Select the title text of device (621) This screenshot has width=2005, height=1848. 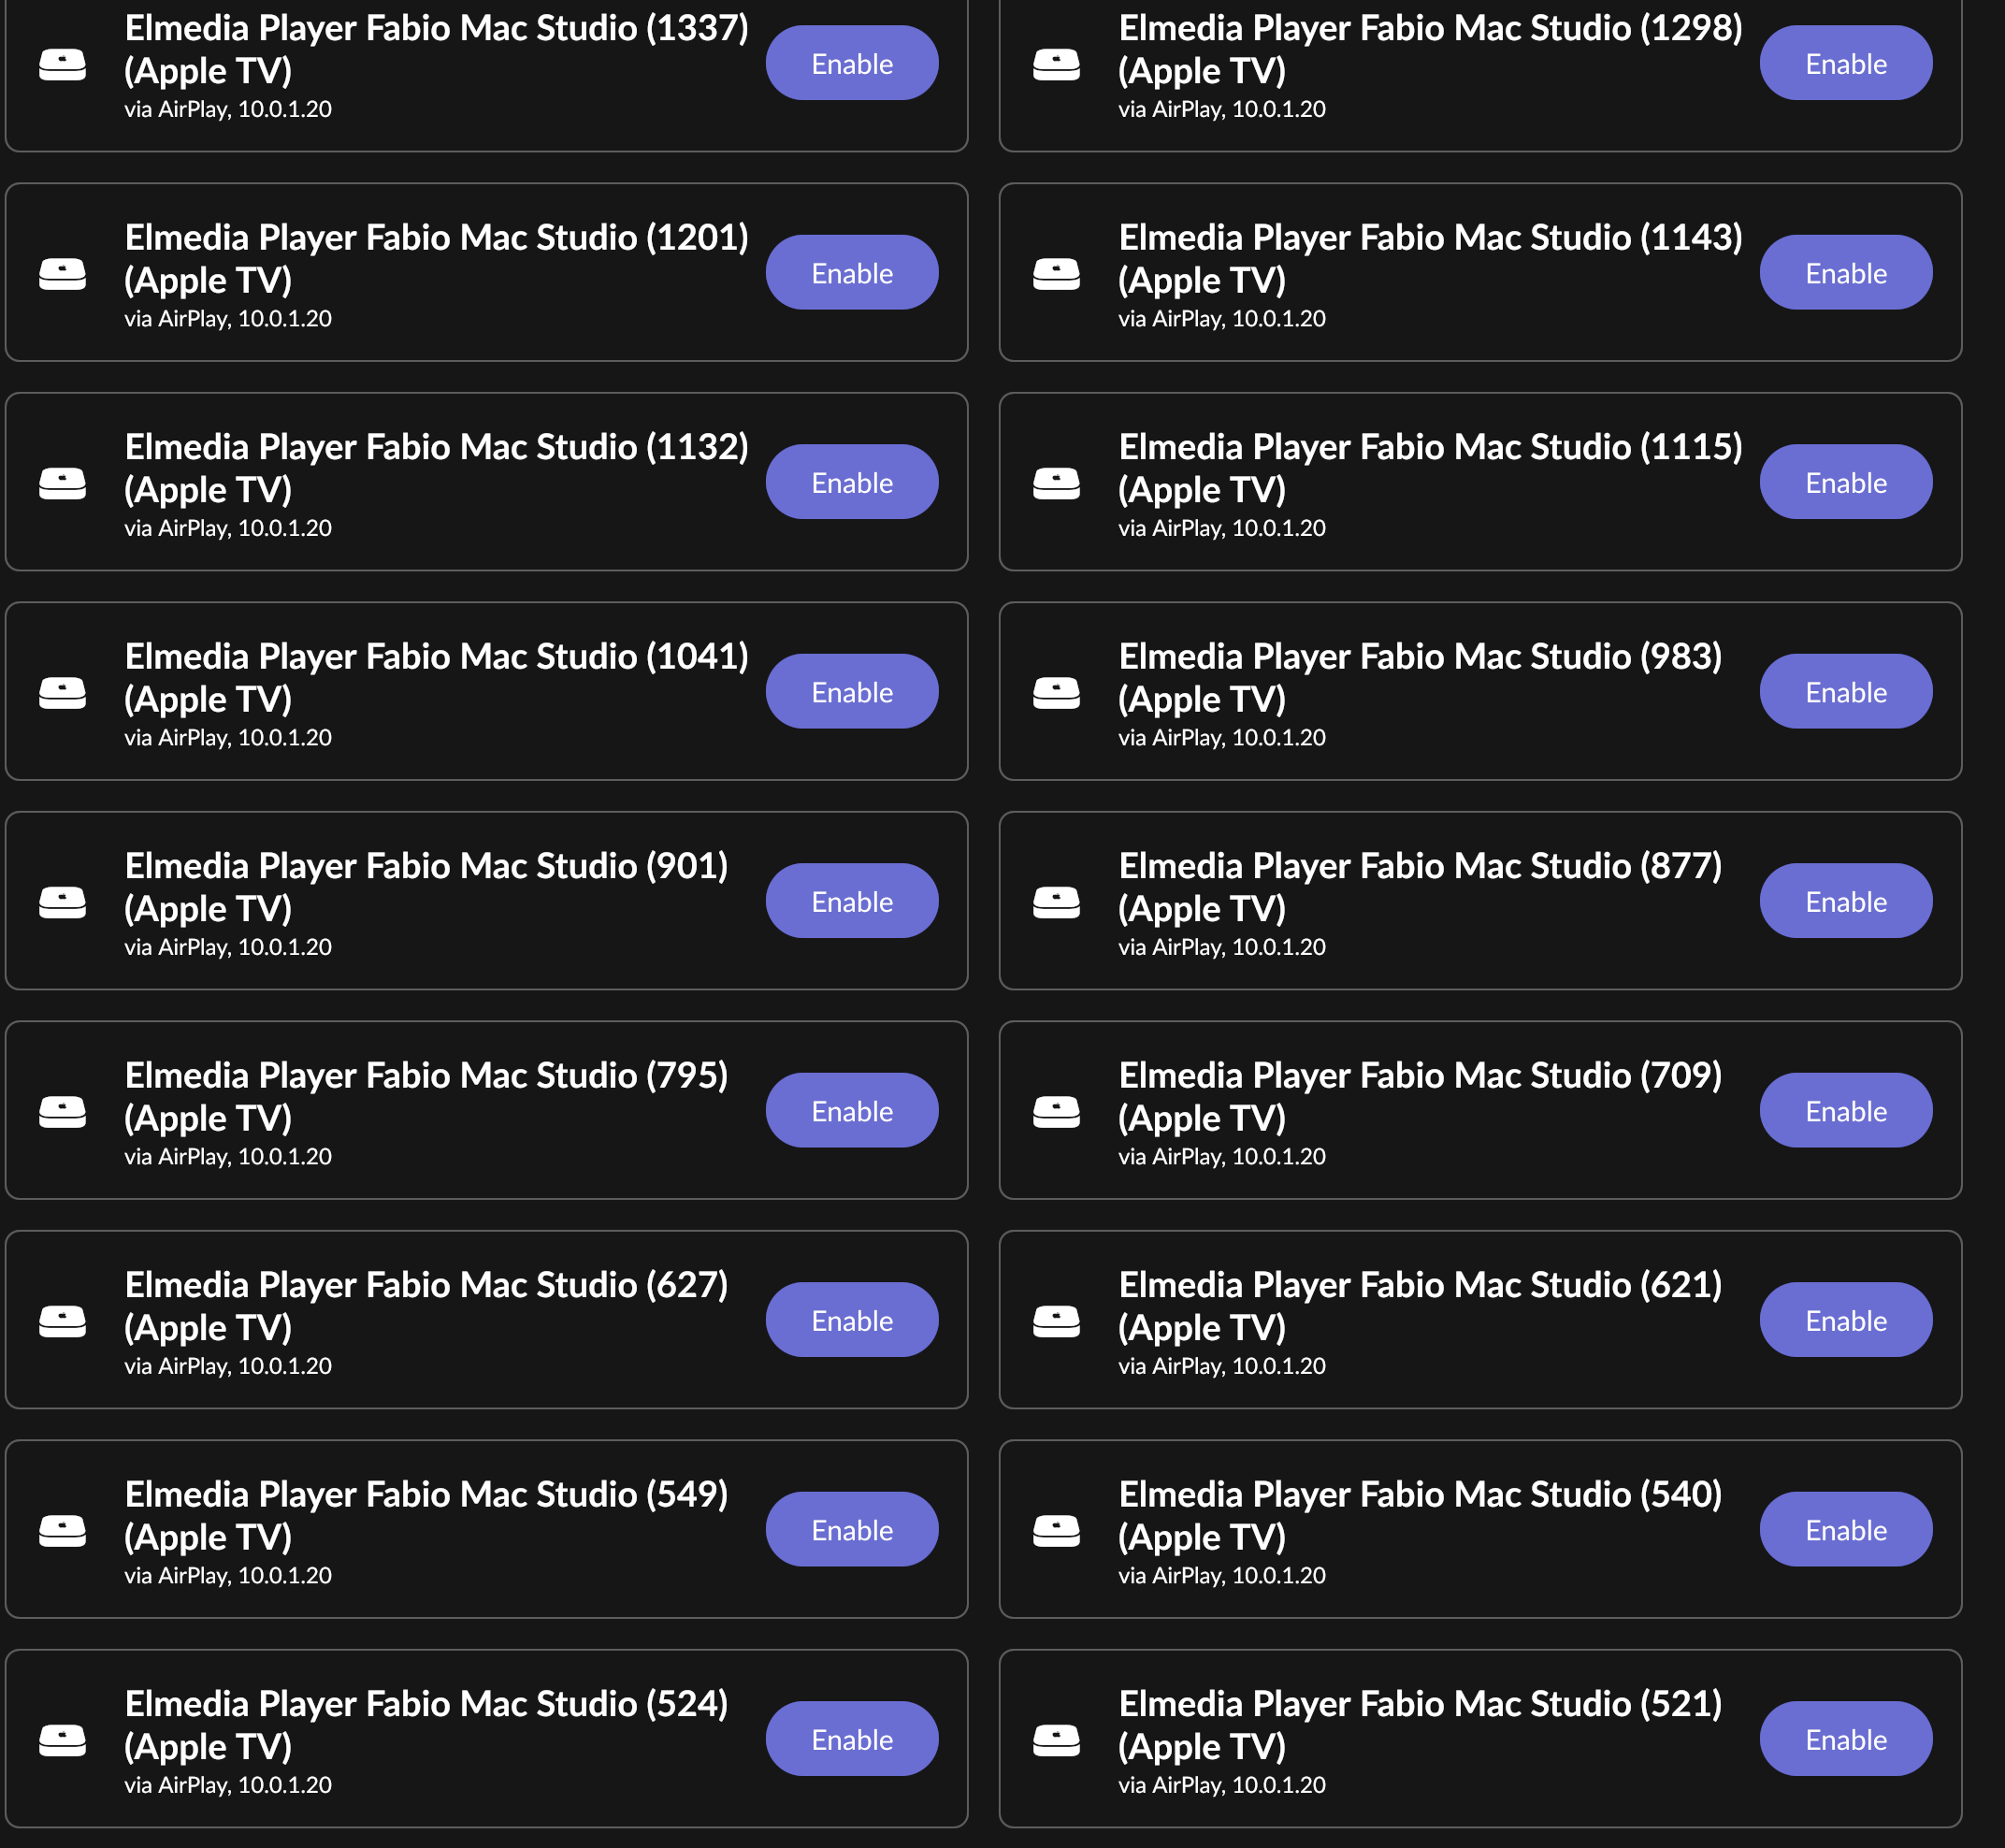1420,1306
